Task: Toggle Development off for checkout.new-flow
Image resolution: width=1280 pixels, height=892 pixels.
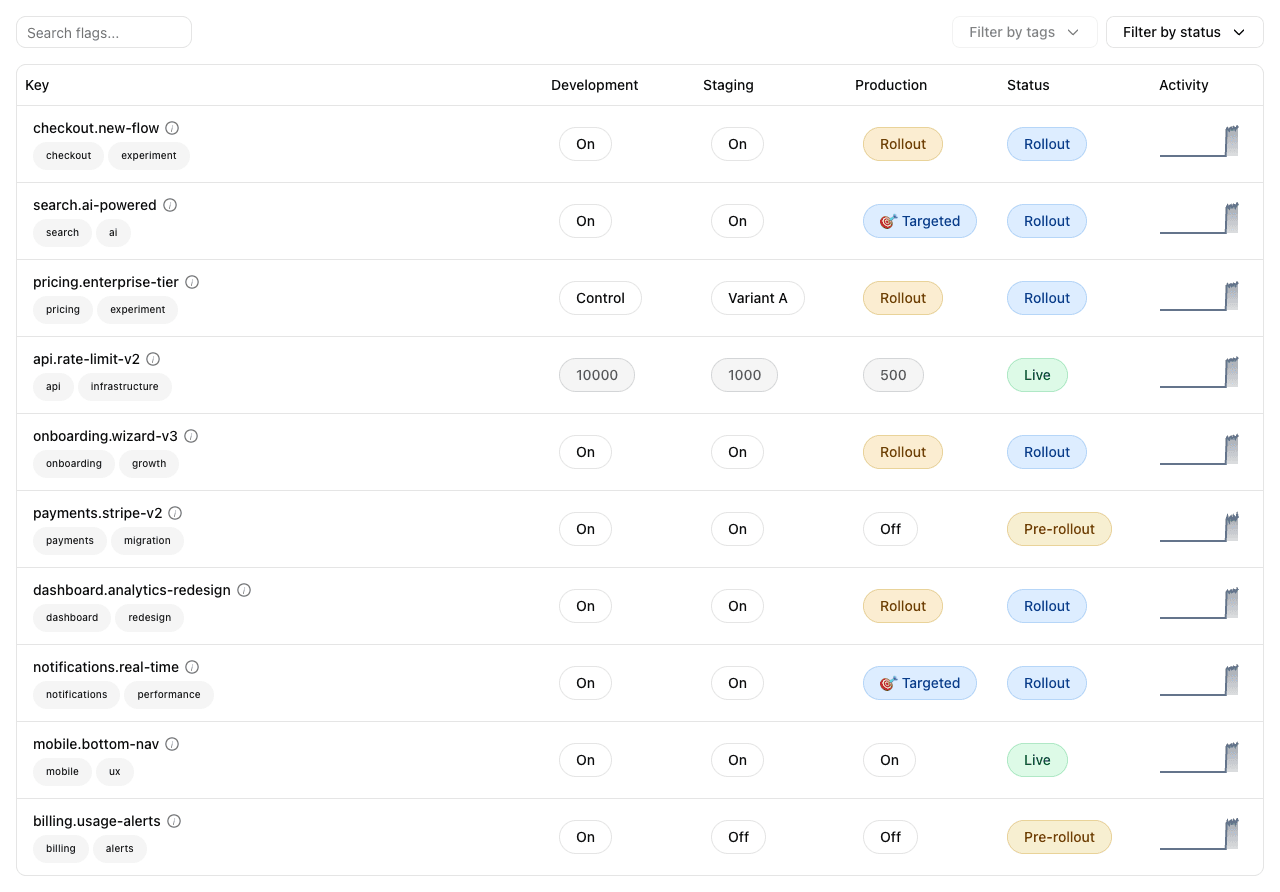Action: pyautogui.click(x=585, y=144)
